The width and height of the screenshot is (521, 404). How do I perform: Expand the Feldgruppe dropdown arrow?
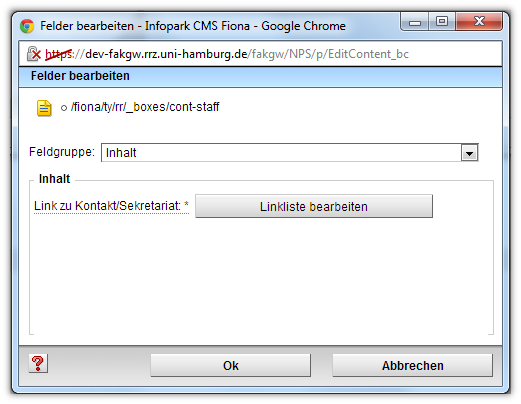pos(469,153)
